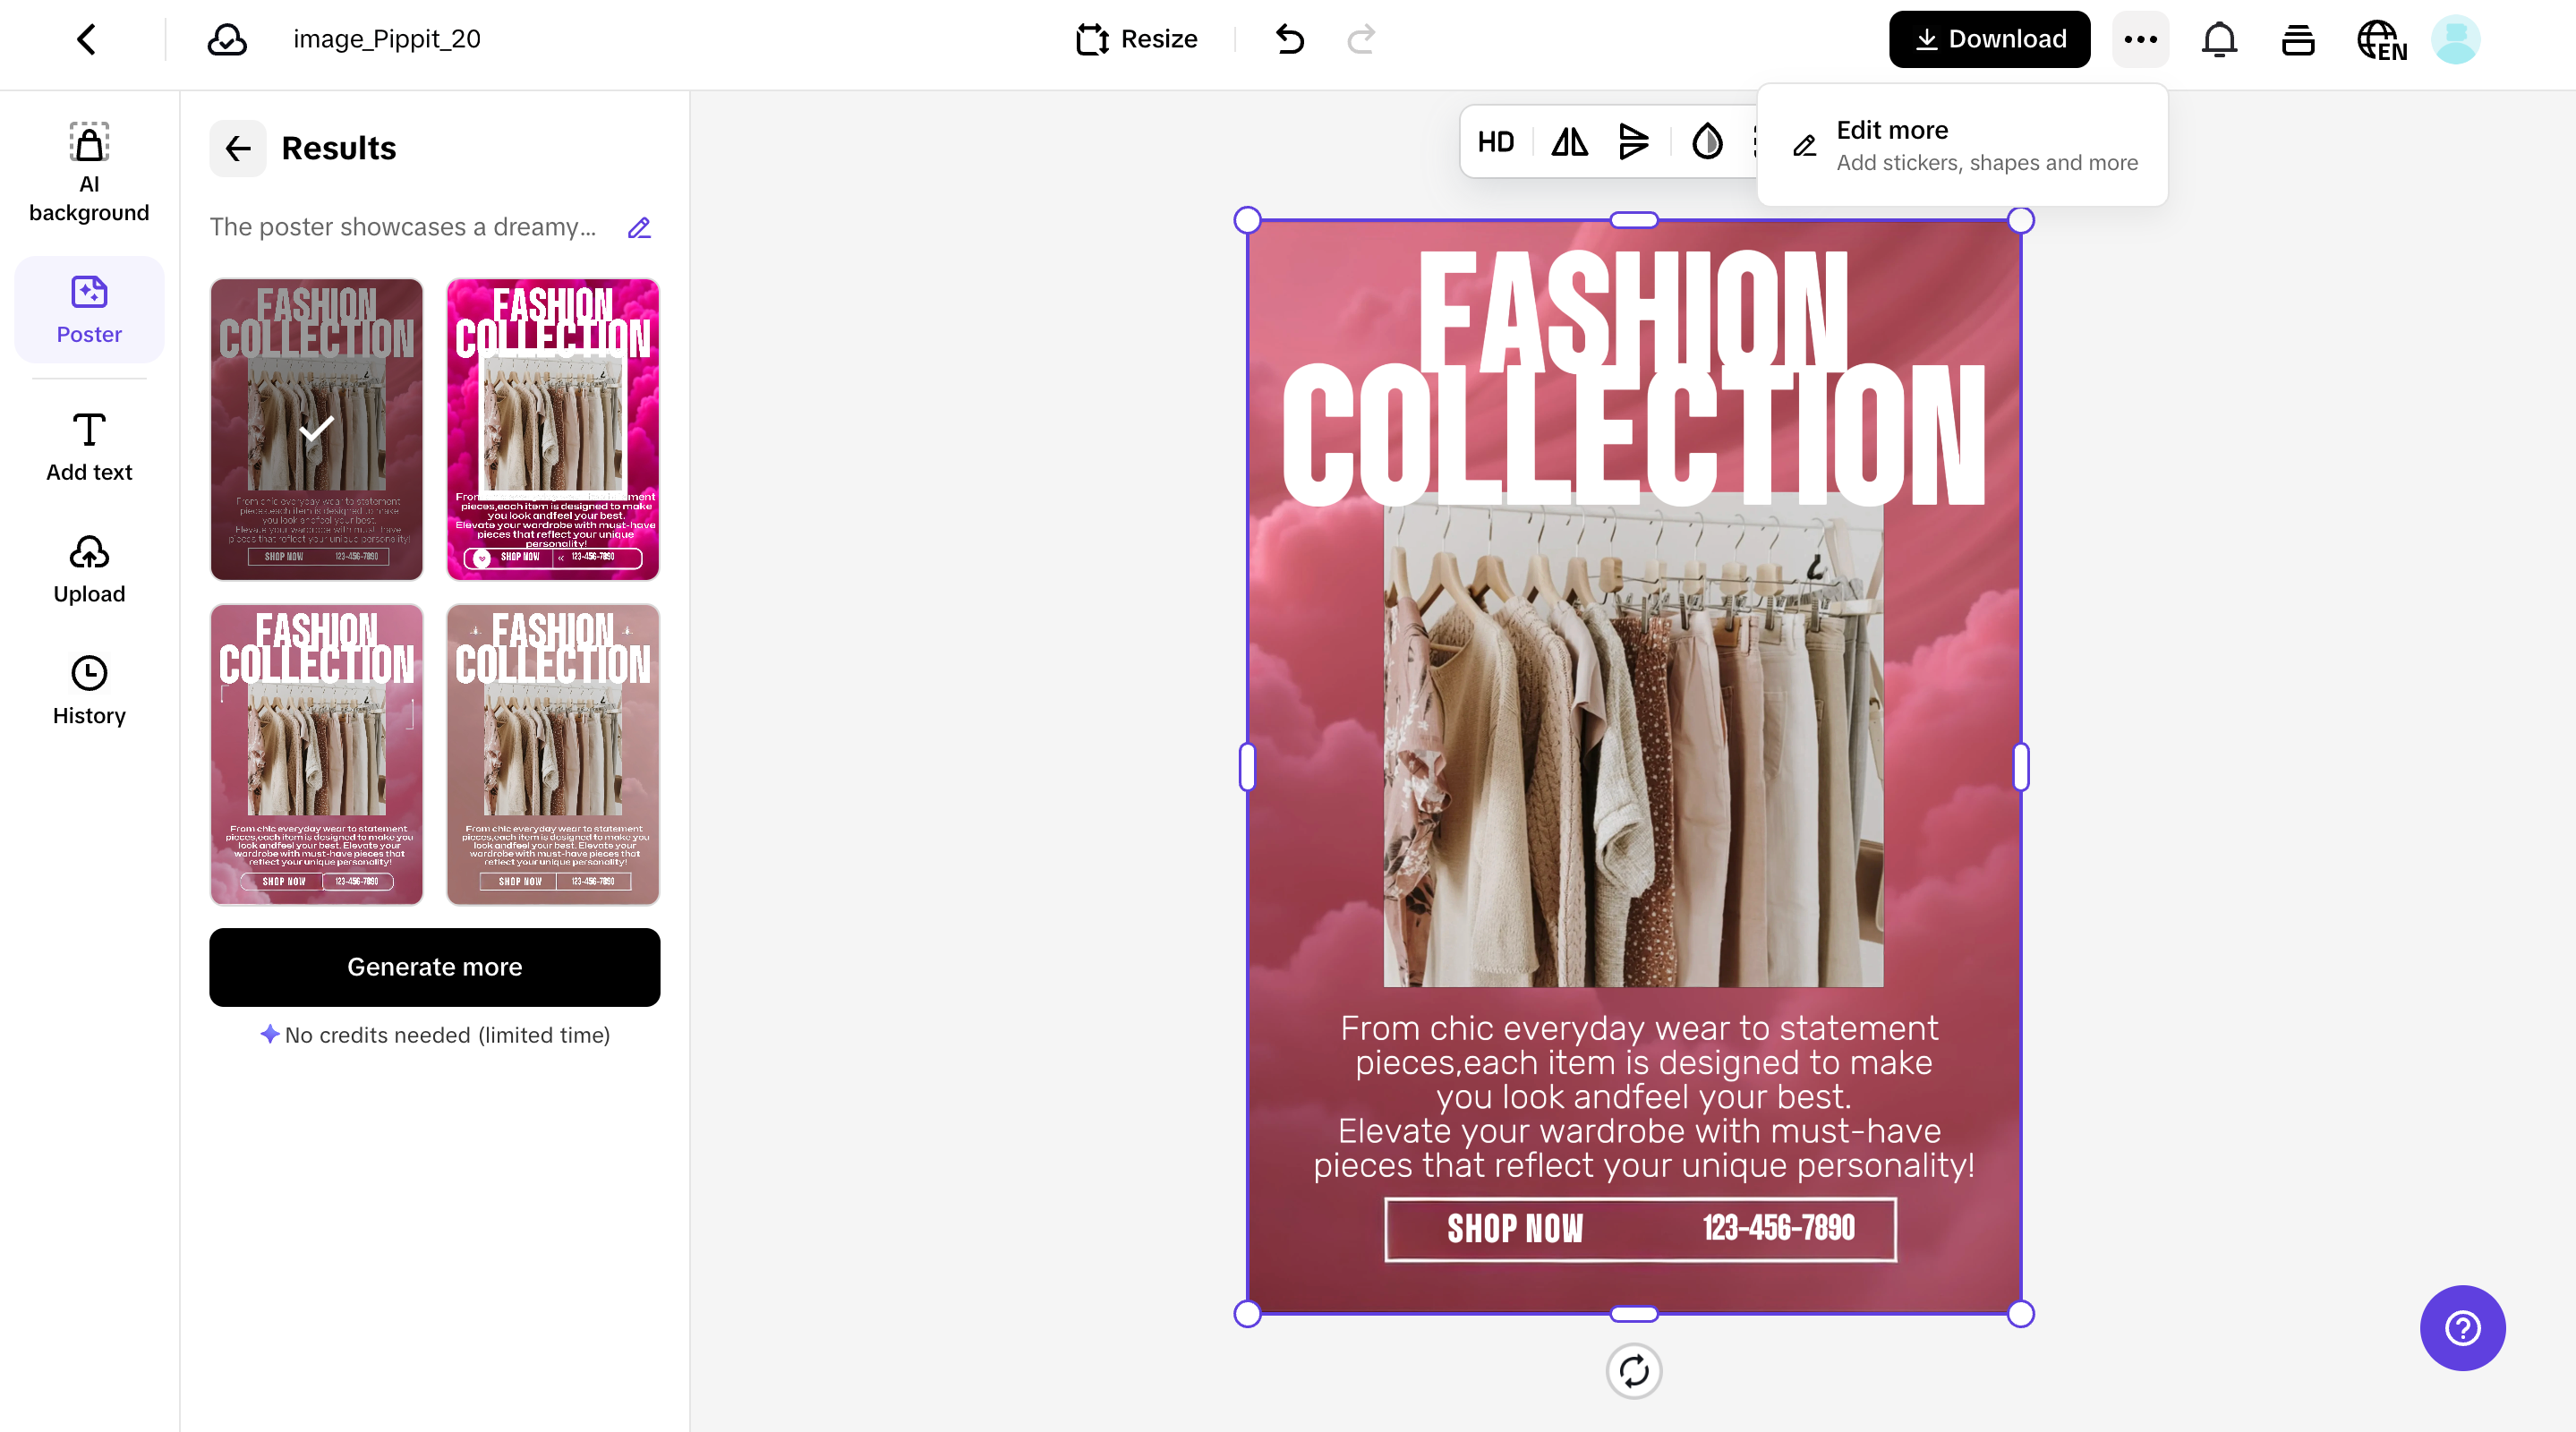Open the Add text panel

pyautogui.click(x=89, y=443)
